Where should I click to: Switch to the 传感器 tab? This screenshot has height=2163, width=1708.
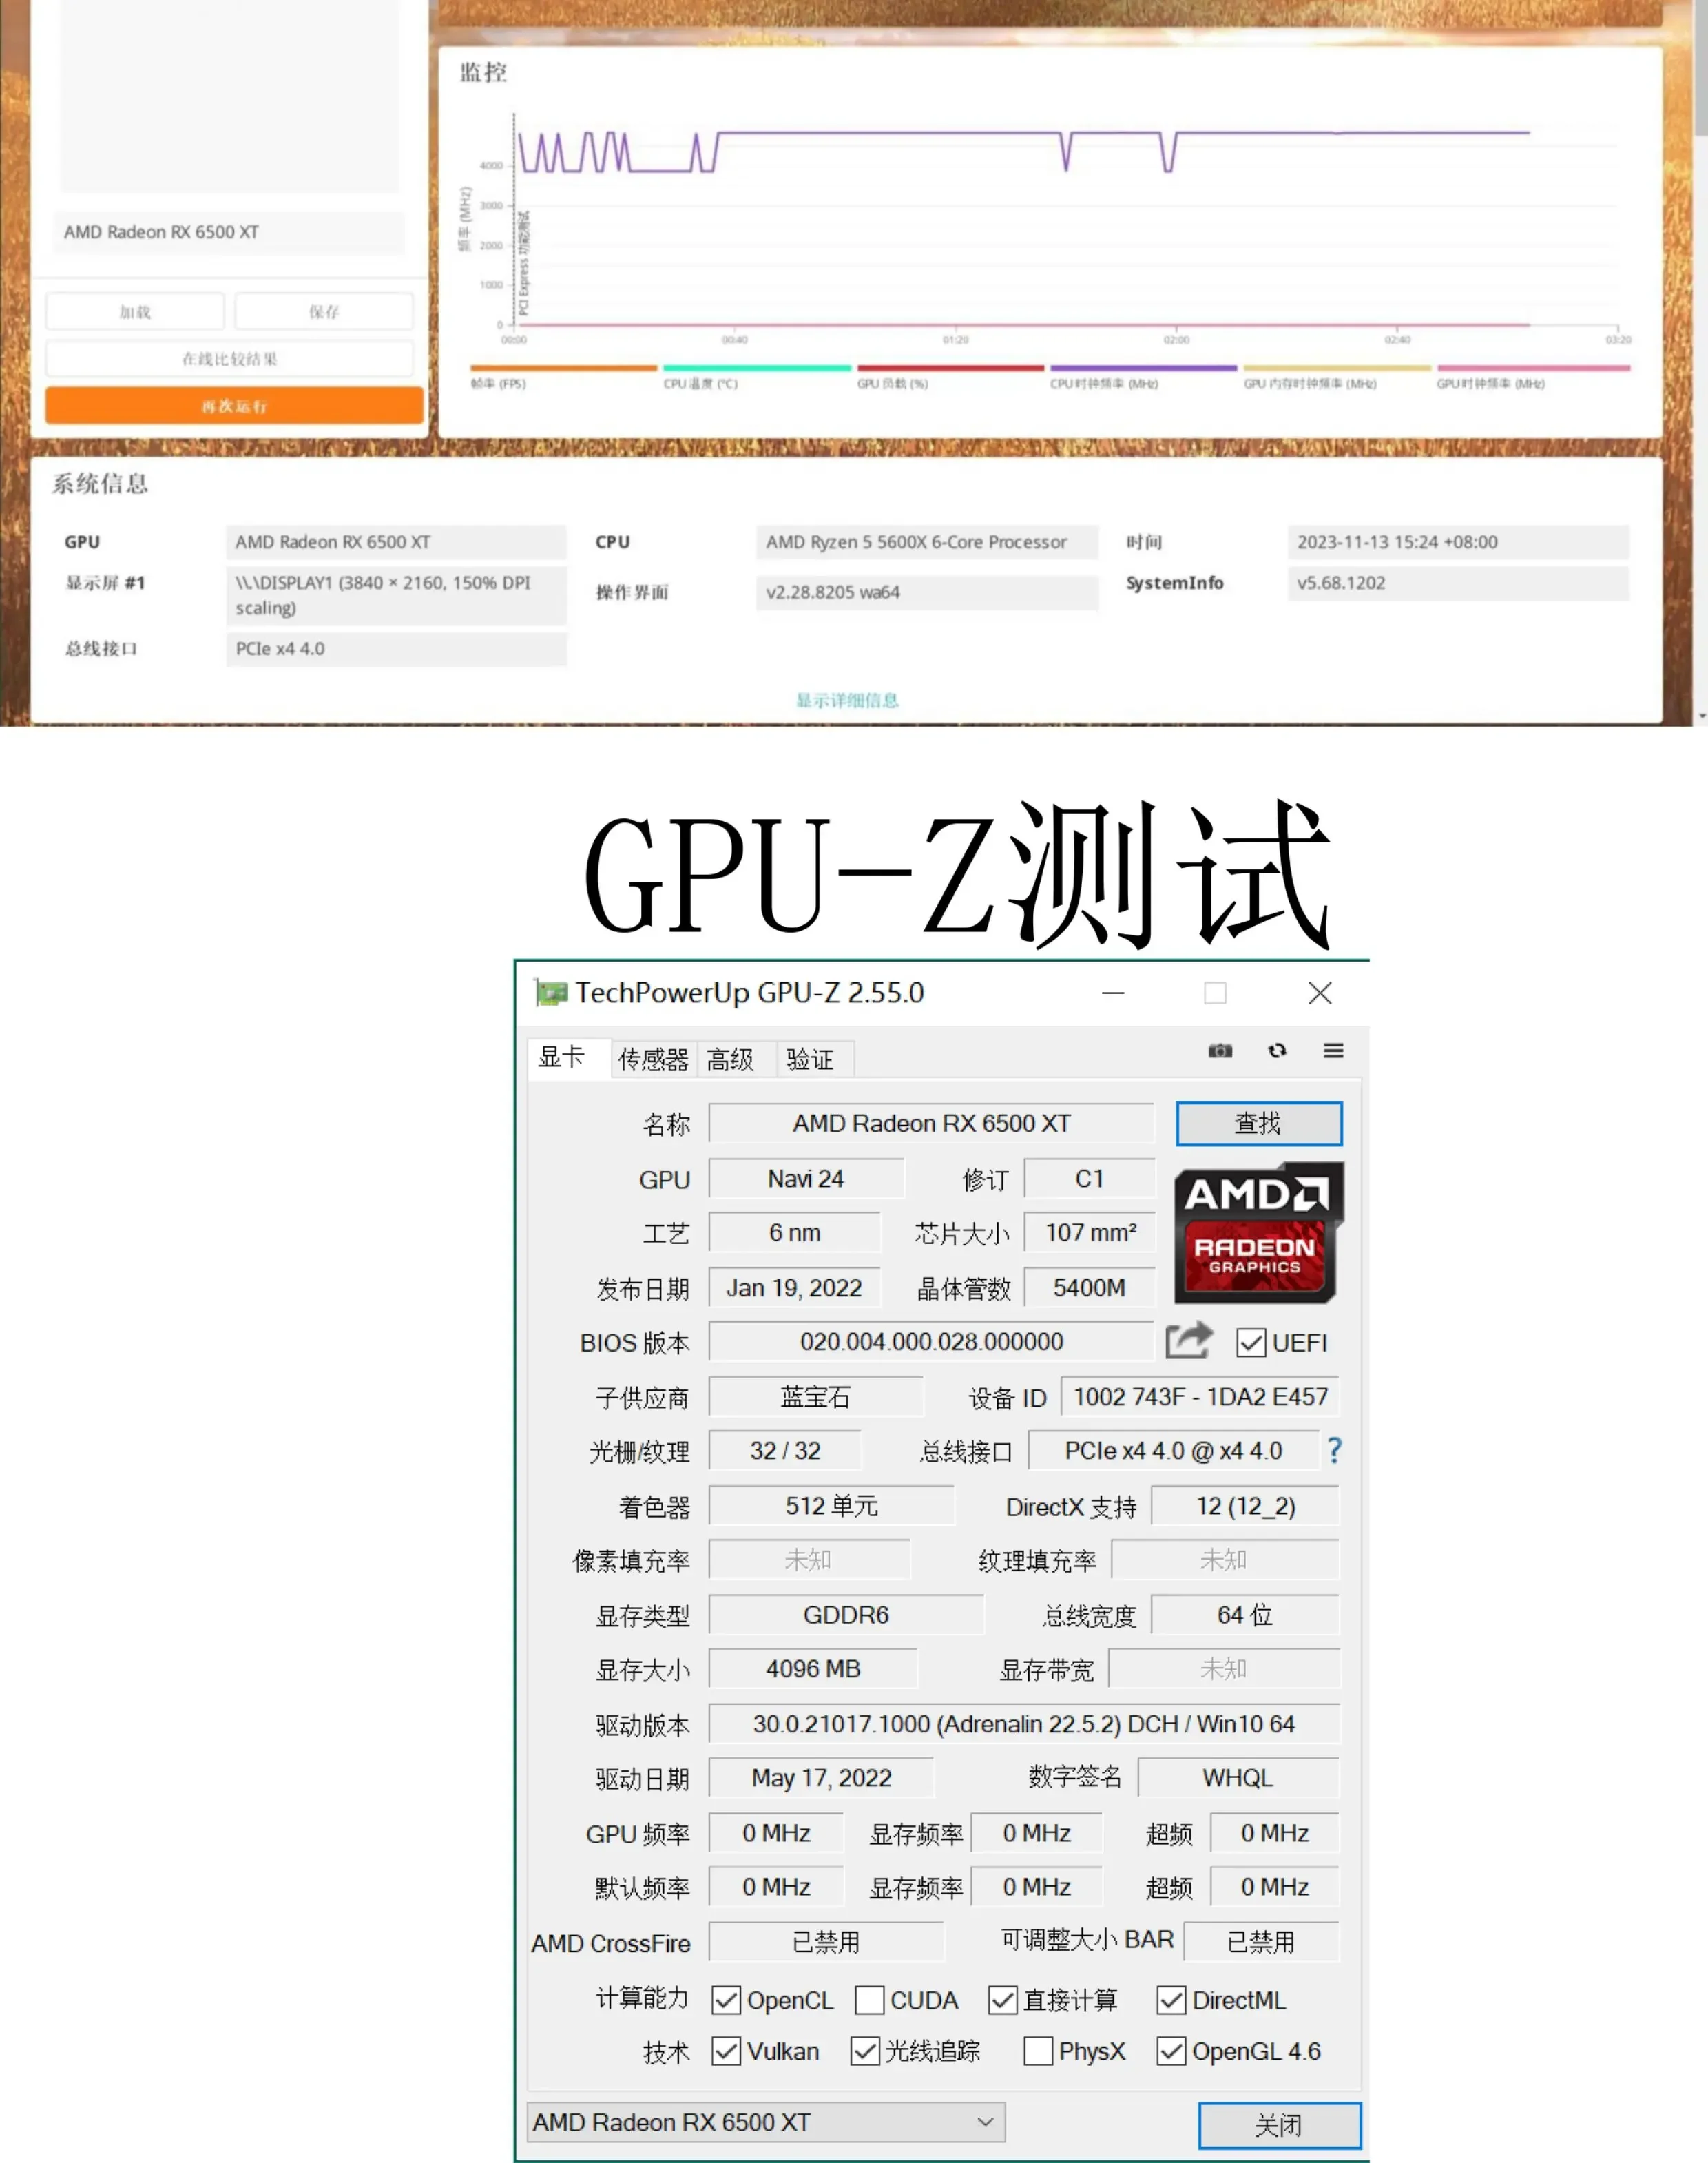(x=653, y=1059)
